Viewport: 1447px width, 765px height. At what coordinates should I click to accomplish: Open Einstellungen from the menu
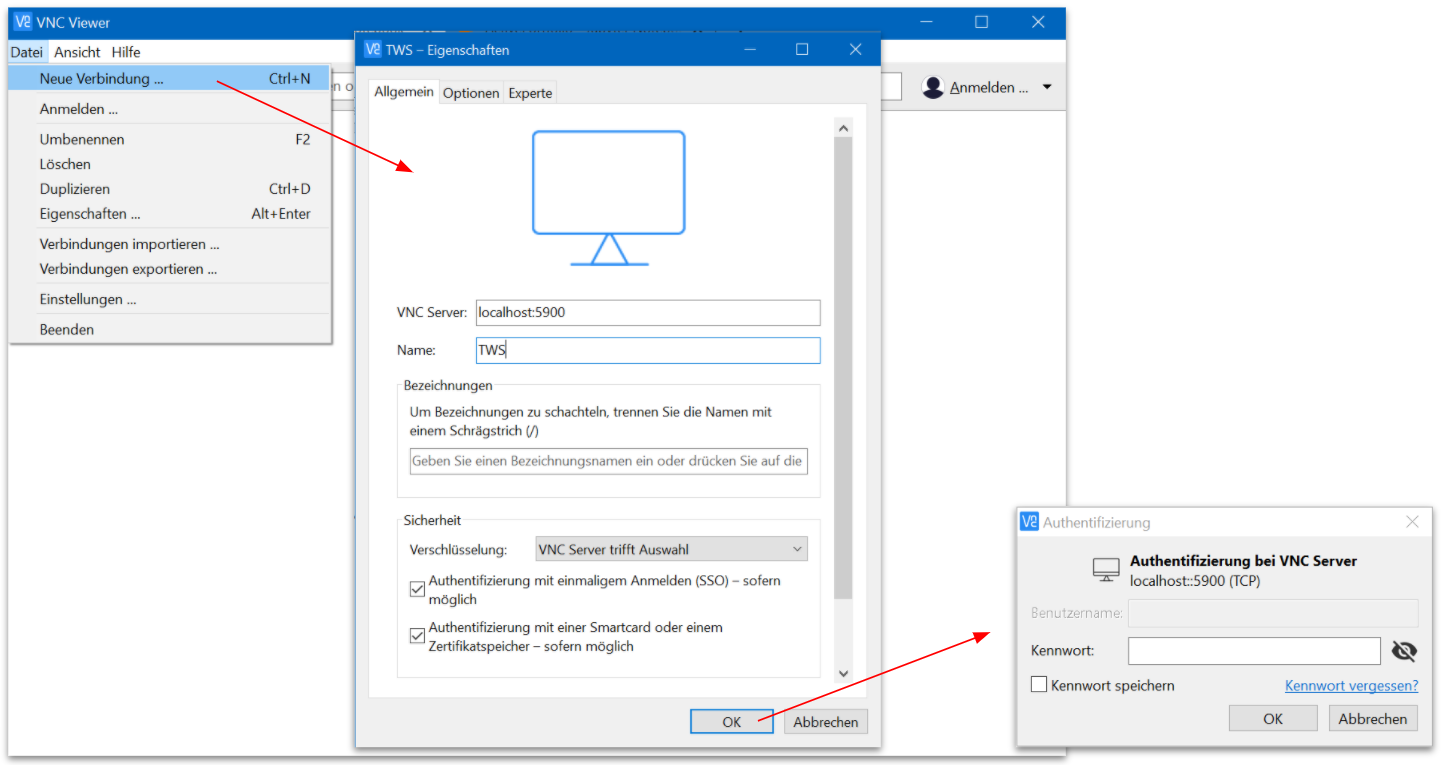pyautogui.click(x=169, y=299)
